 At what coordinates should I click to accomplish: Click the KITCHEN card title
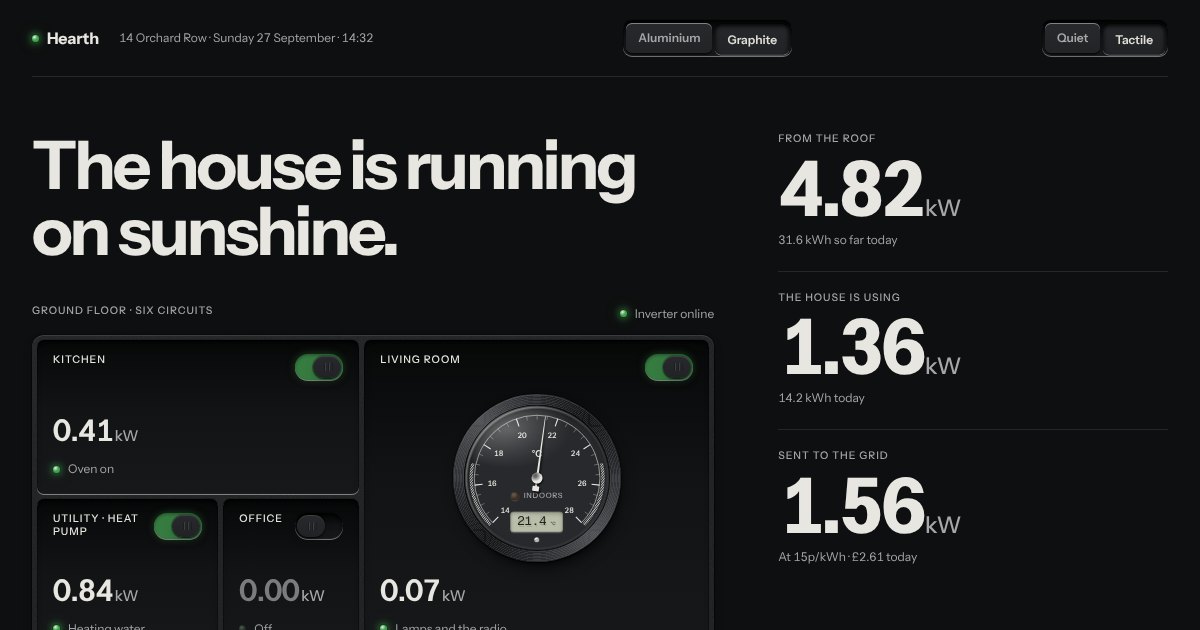pos(79,359)
